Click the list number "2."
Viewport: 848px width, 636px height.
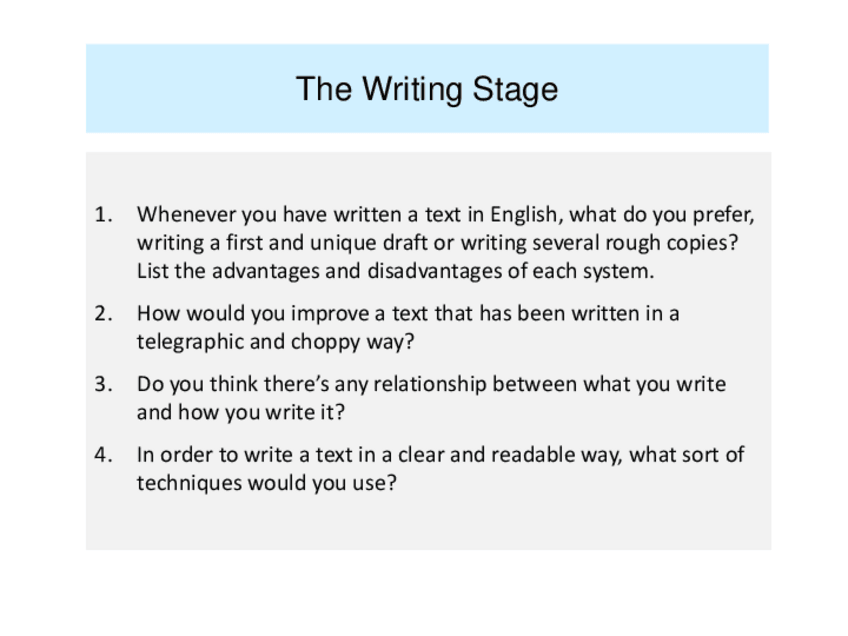(104, 313)
